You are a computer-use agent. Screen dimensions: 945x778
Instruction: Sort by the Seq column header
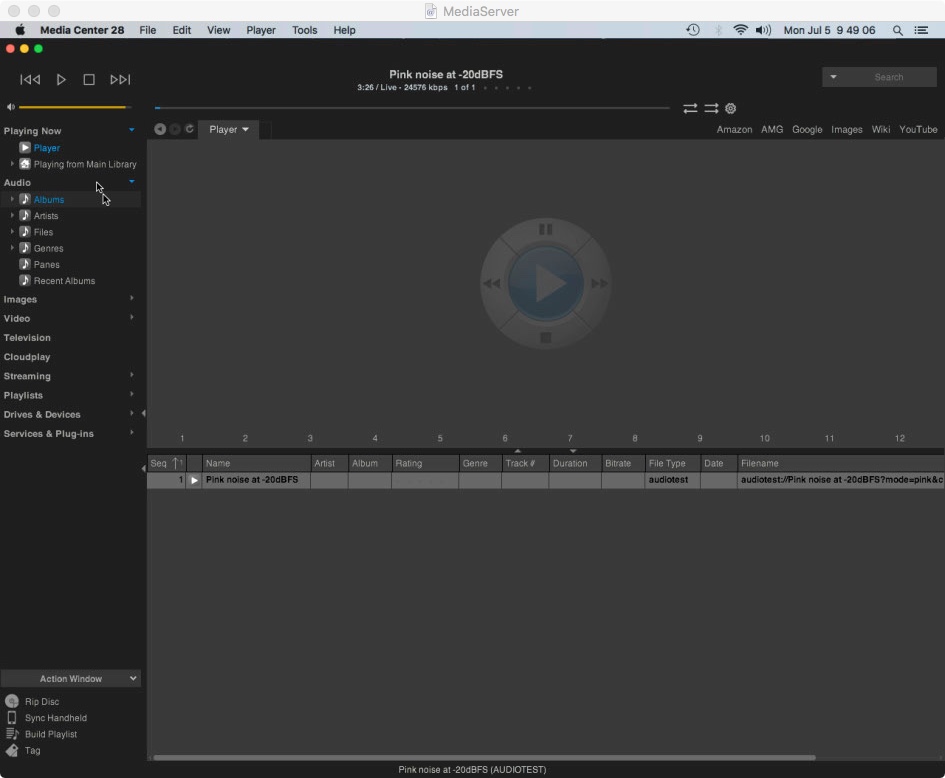166,463
